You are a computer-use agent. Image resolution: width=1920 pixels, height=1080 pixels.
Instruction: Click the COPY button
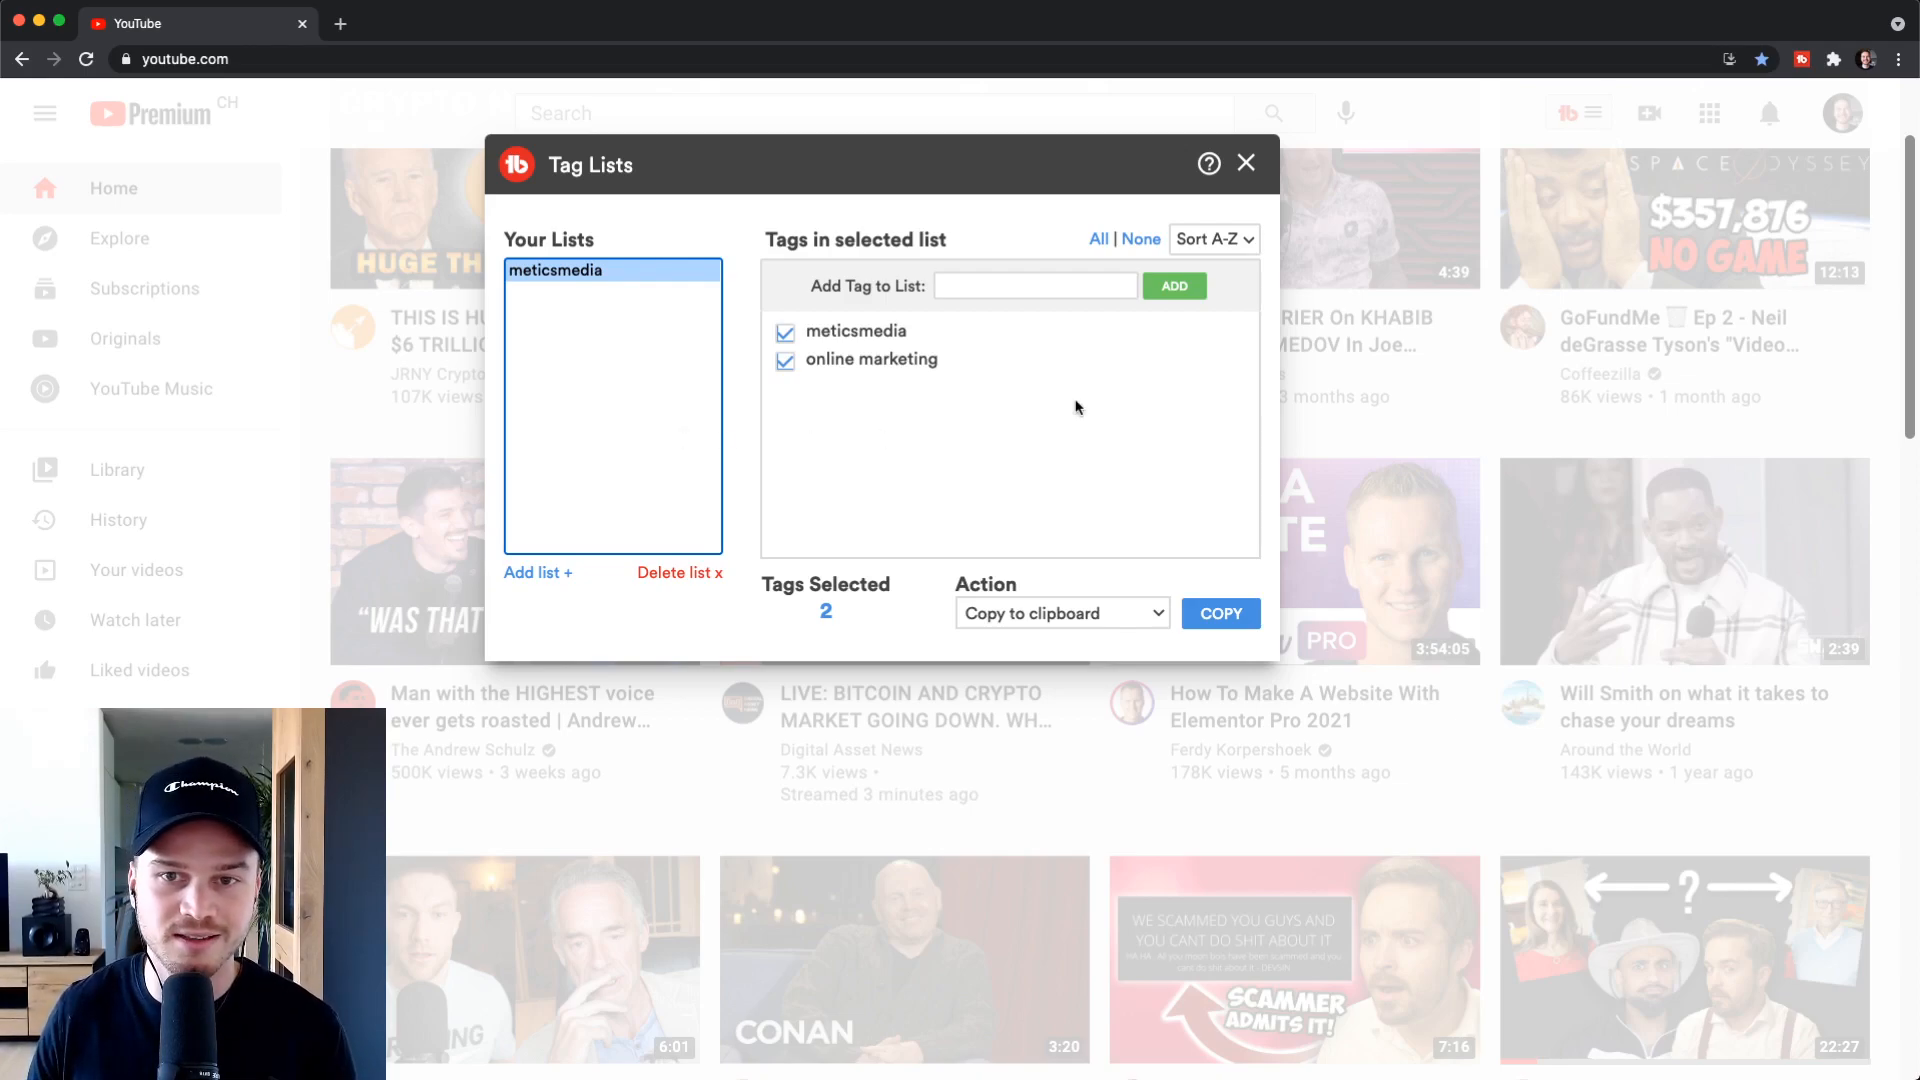[1221, 613]
